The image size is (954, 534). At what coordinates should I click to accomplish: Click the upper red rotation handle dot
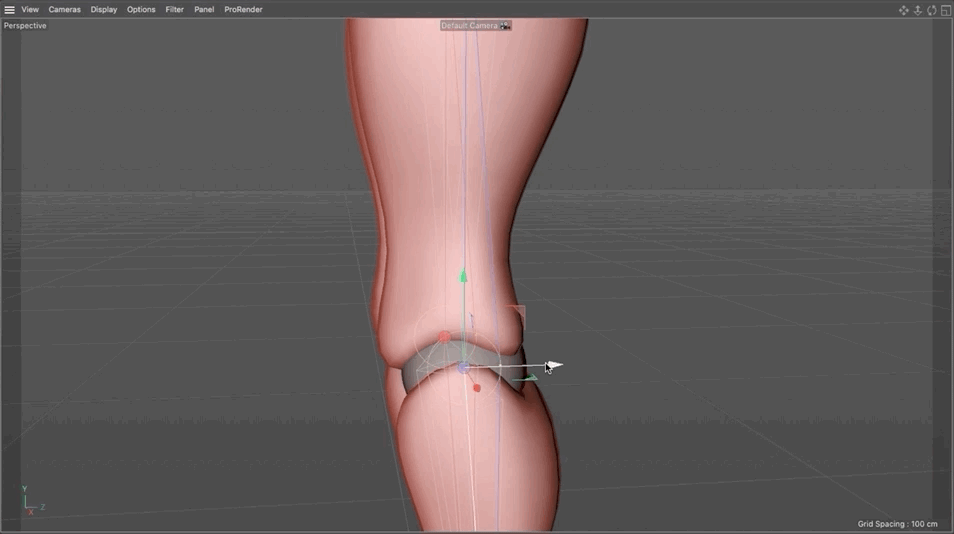tap(445, 337)
